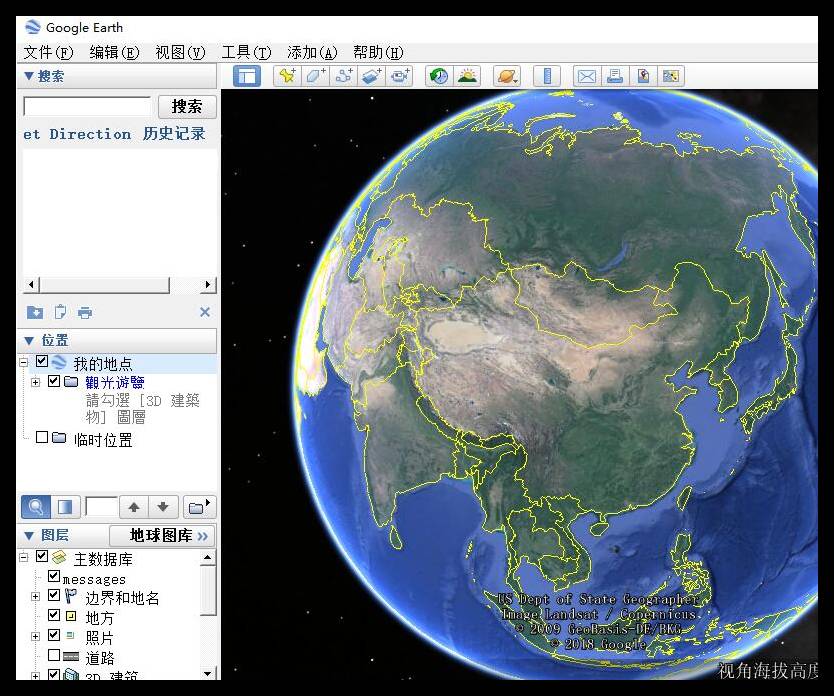
Task: Select the 觀光游覽 folder link
Action: (115, 382)
